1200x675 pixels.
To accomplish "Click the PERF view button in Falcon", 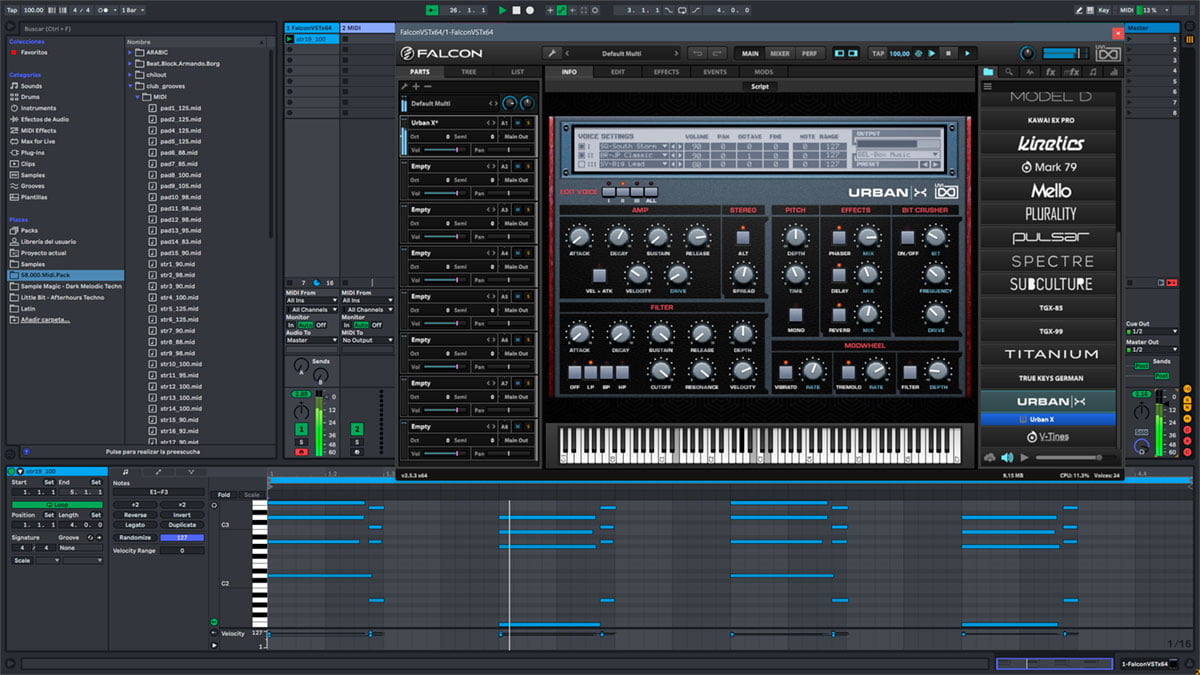I will pos(809,53).
